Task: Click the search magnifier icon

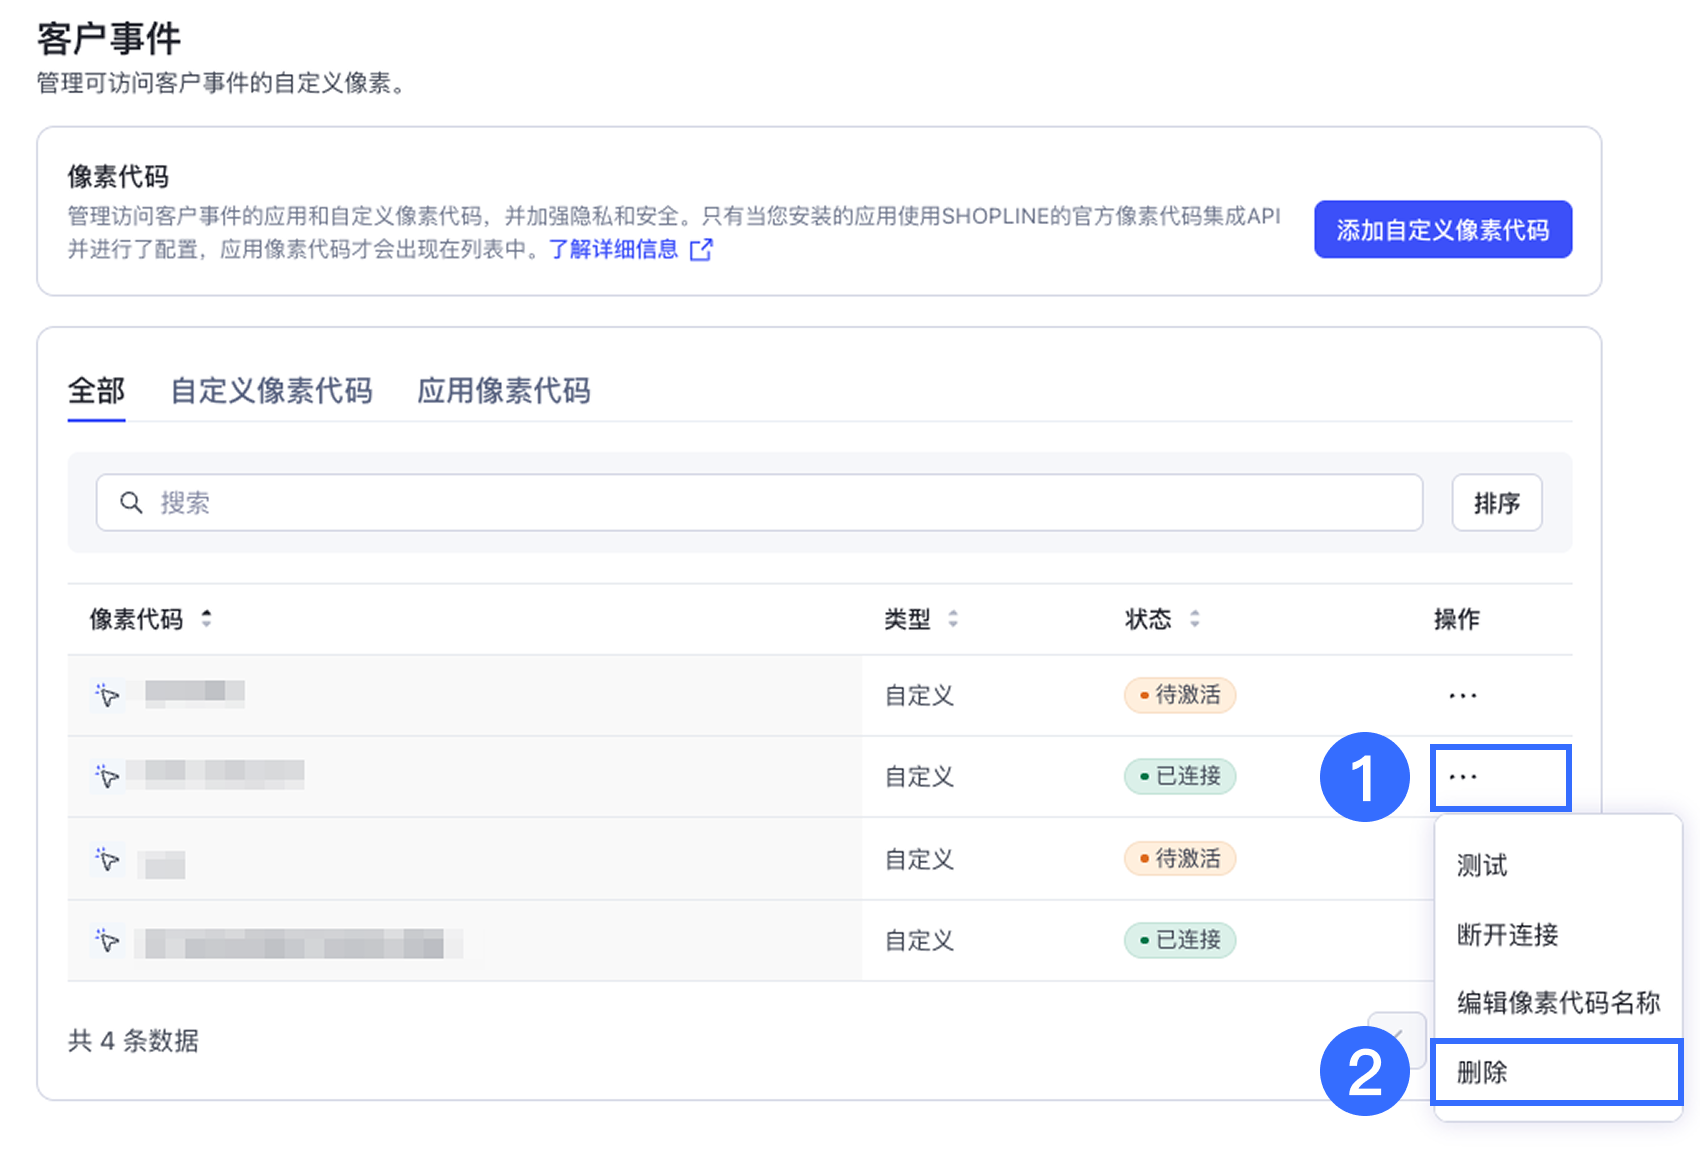Action: point(131,502)
